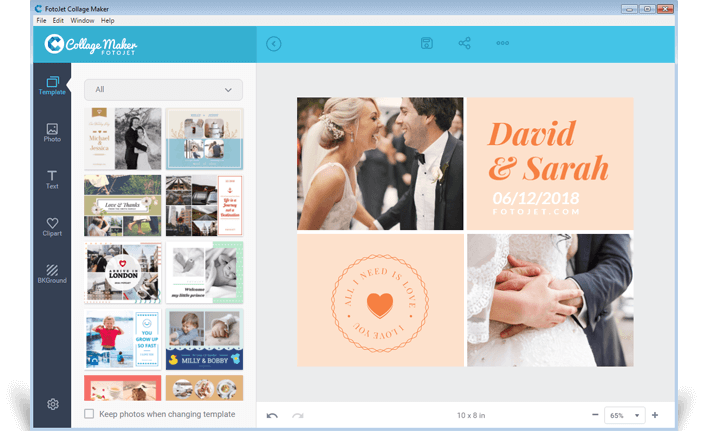Open the 65% zoom level dropdown

point(625,415)
